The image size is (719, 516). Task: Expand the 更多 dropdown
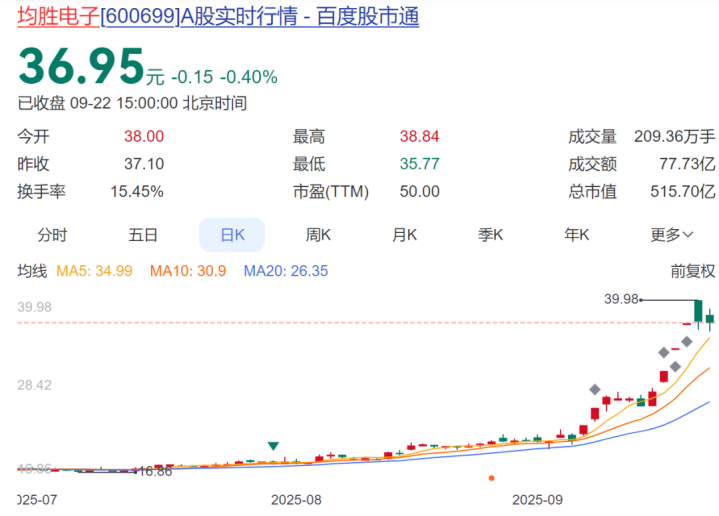tap(671, 235)
